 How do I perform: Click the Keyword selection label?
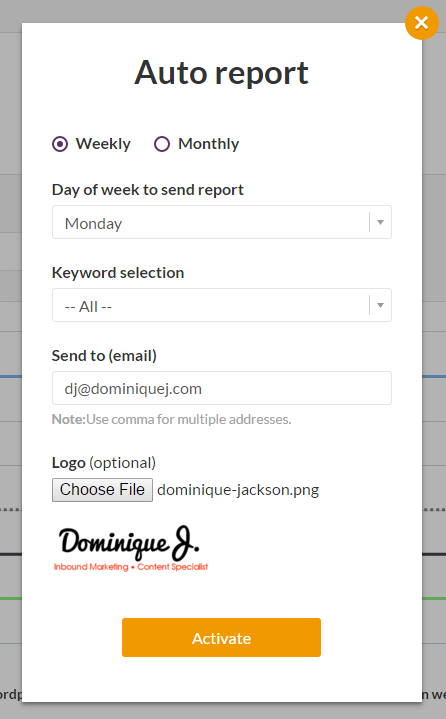click(118, 273)
